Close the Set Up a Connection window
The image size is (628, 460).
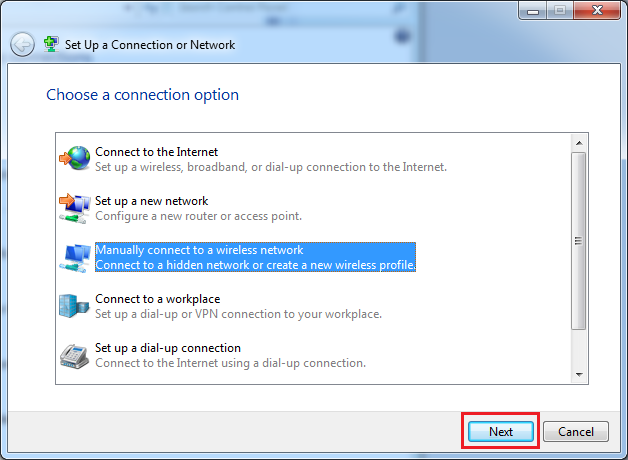pyautogui.click(x=595, y=11)
